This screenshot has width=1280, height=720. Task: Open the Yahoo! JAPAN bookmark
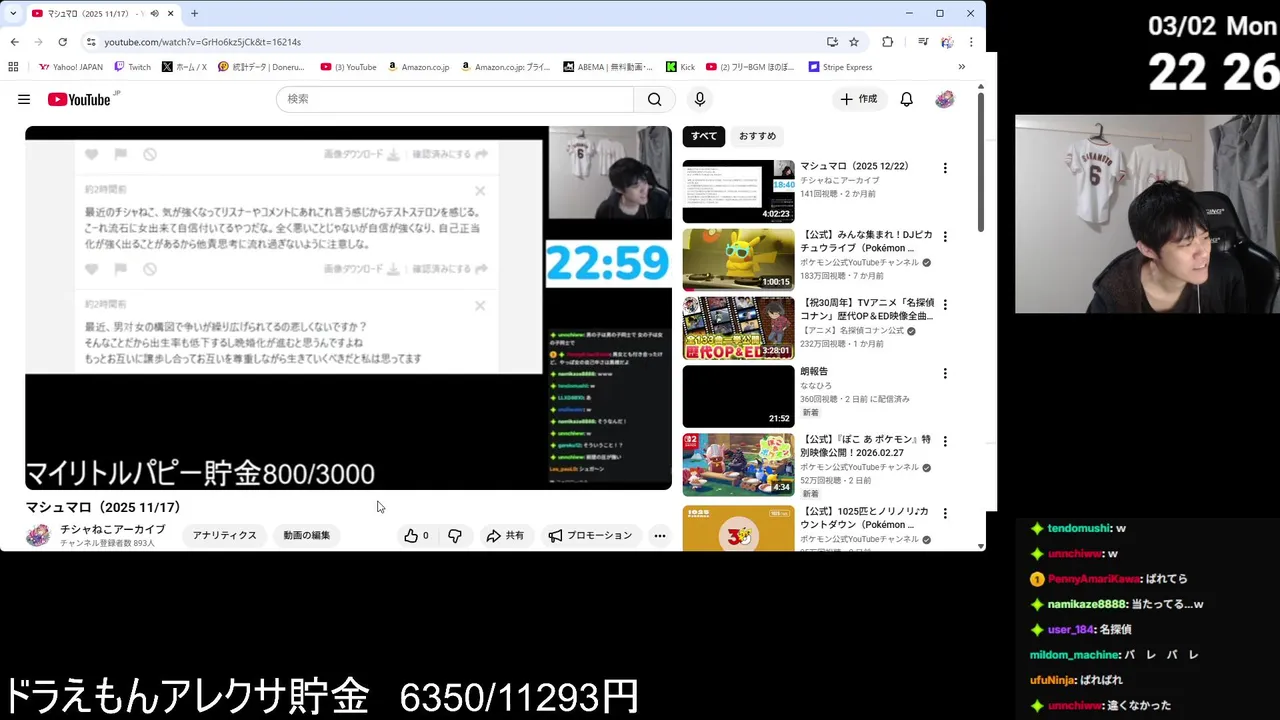coord(70,67)
